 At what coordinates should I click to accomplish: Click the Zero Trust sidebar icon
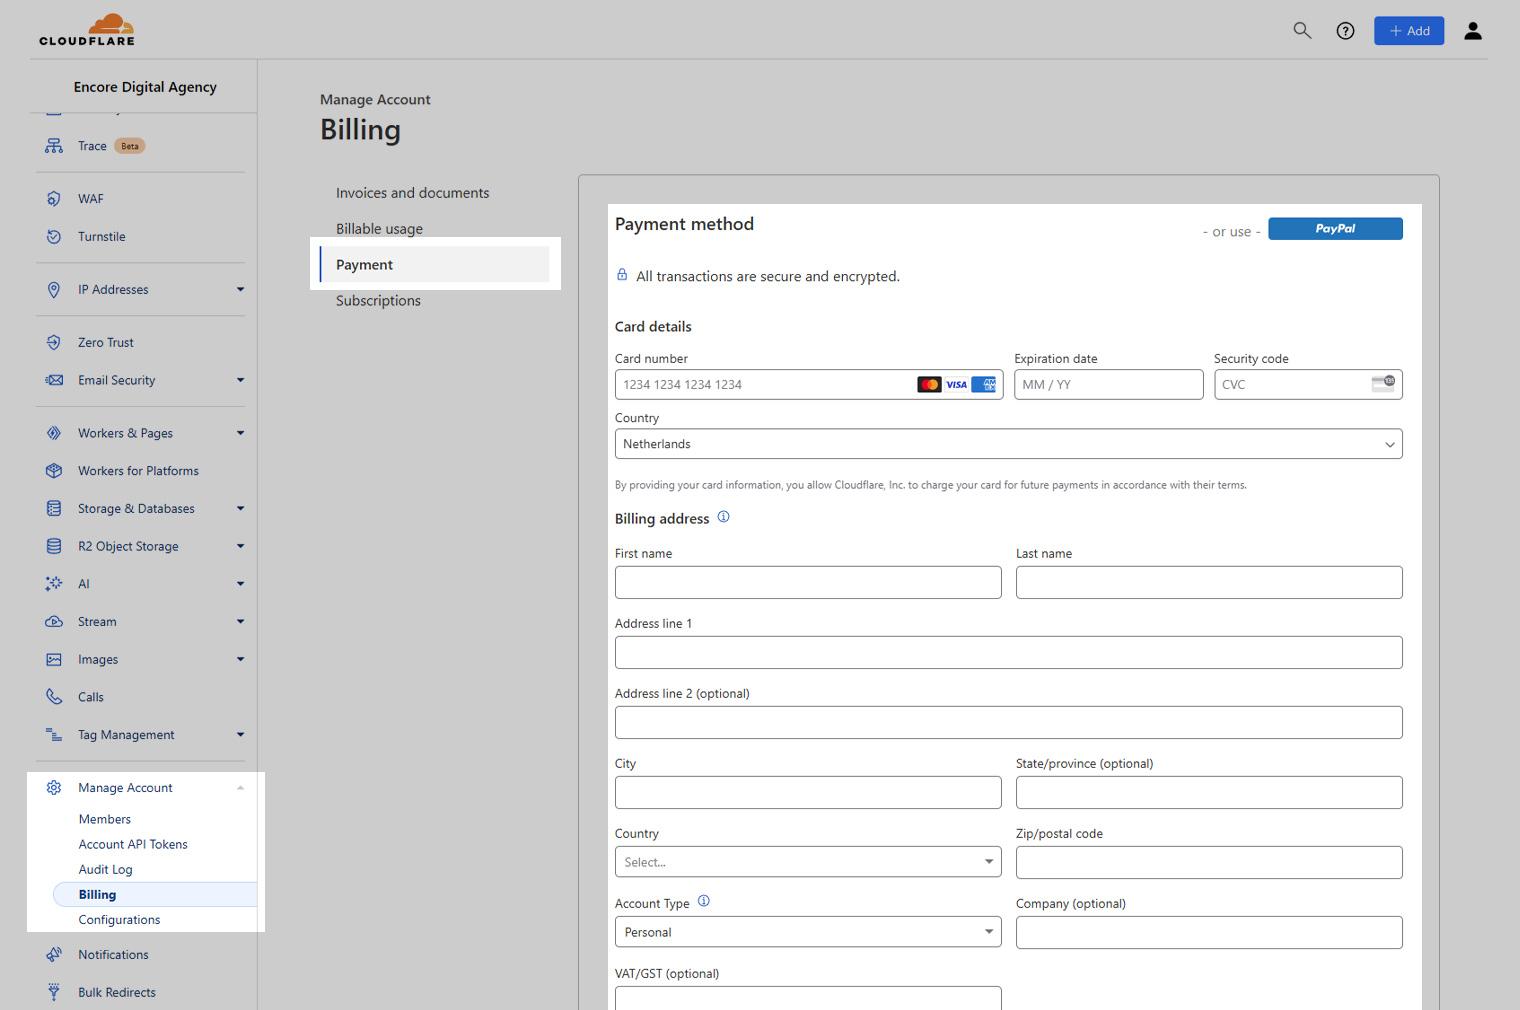click(x=54, y=342)
